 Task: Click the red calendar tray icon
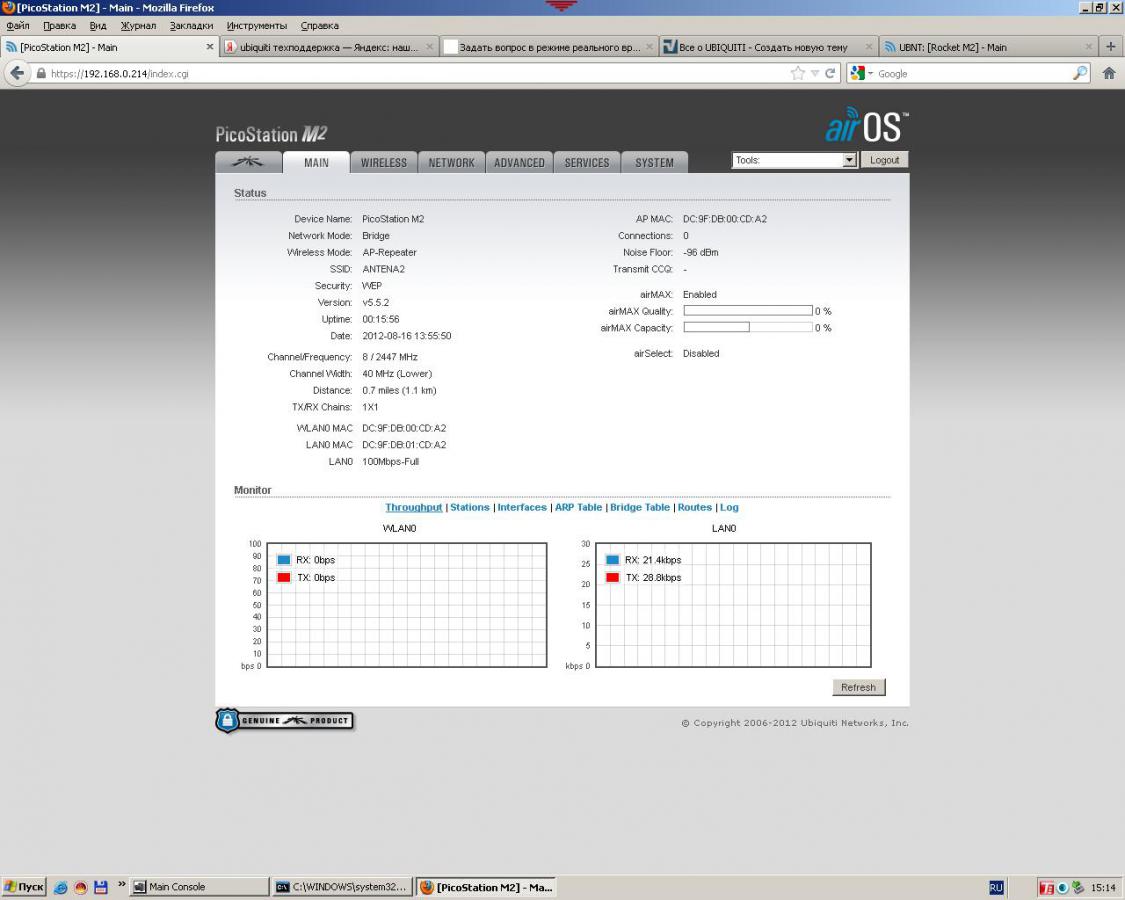click(1047, 888)
